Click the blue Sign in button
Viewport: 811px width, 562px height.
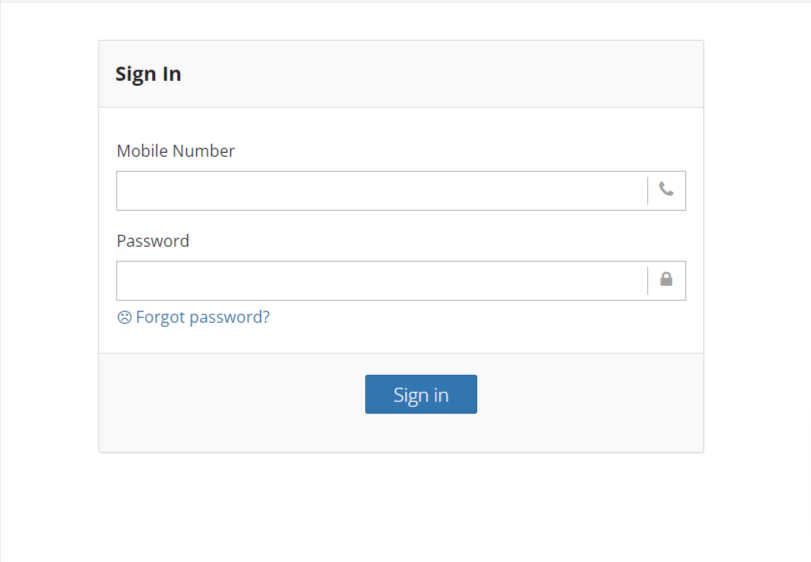[x=421, y=394]
